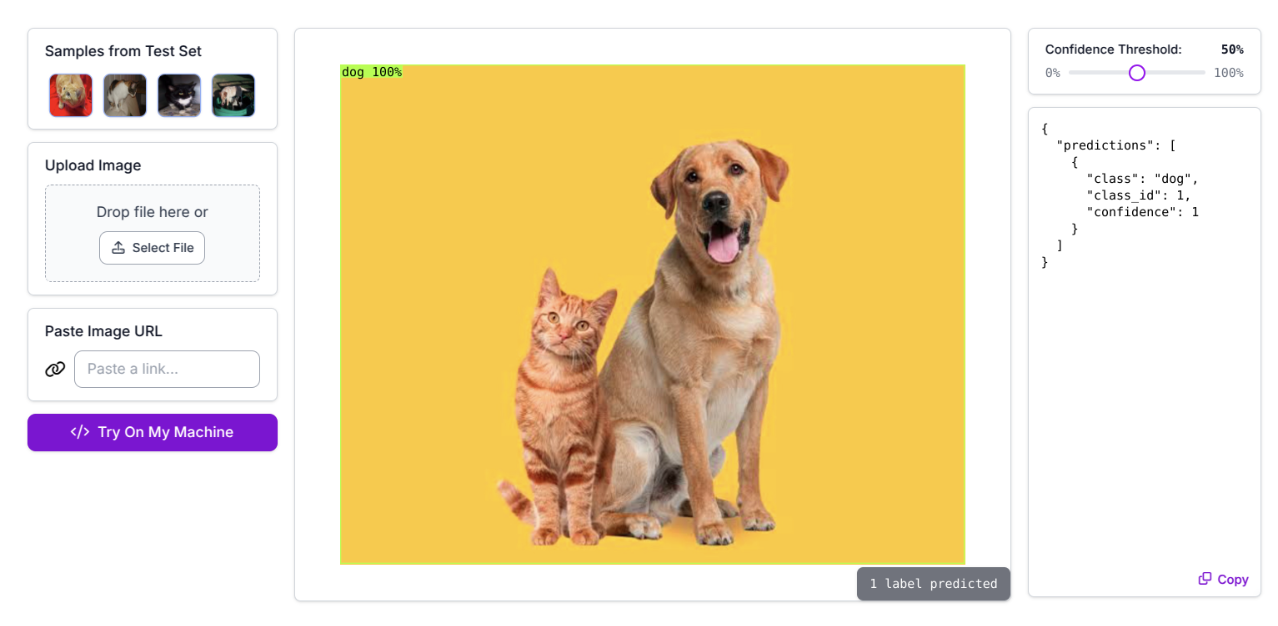Screen dimensions: 1278x626
Task: Select the black and white cat sample
Action: [179, 95]
